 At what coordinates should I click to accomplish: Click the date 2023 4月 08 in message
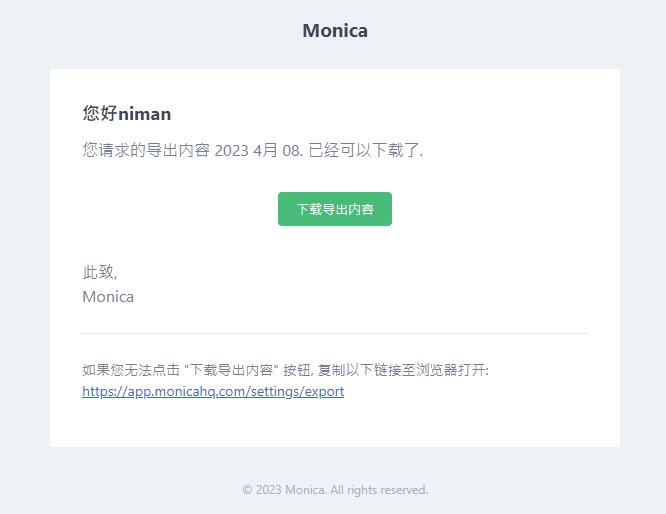[258, 150]
